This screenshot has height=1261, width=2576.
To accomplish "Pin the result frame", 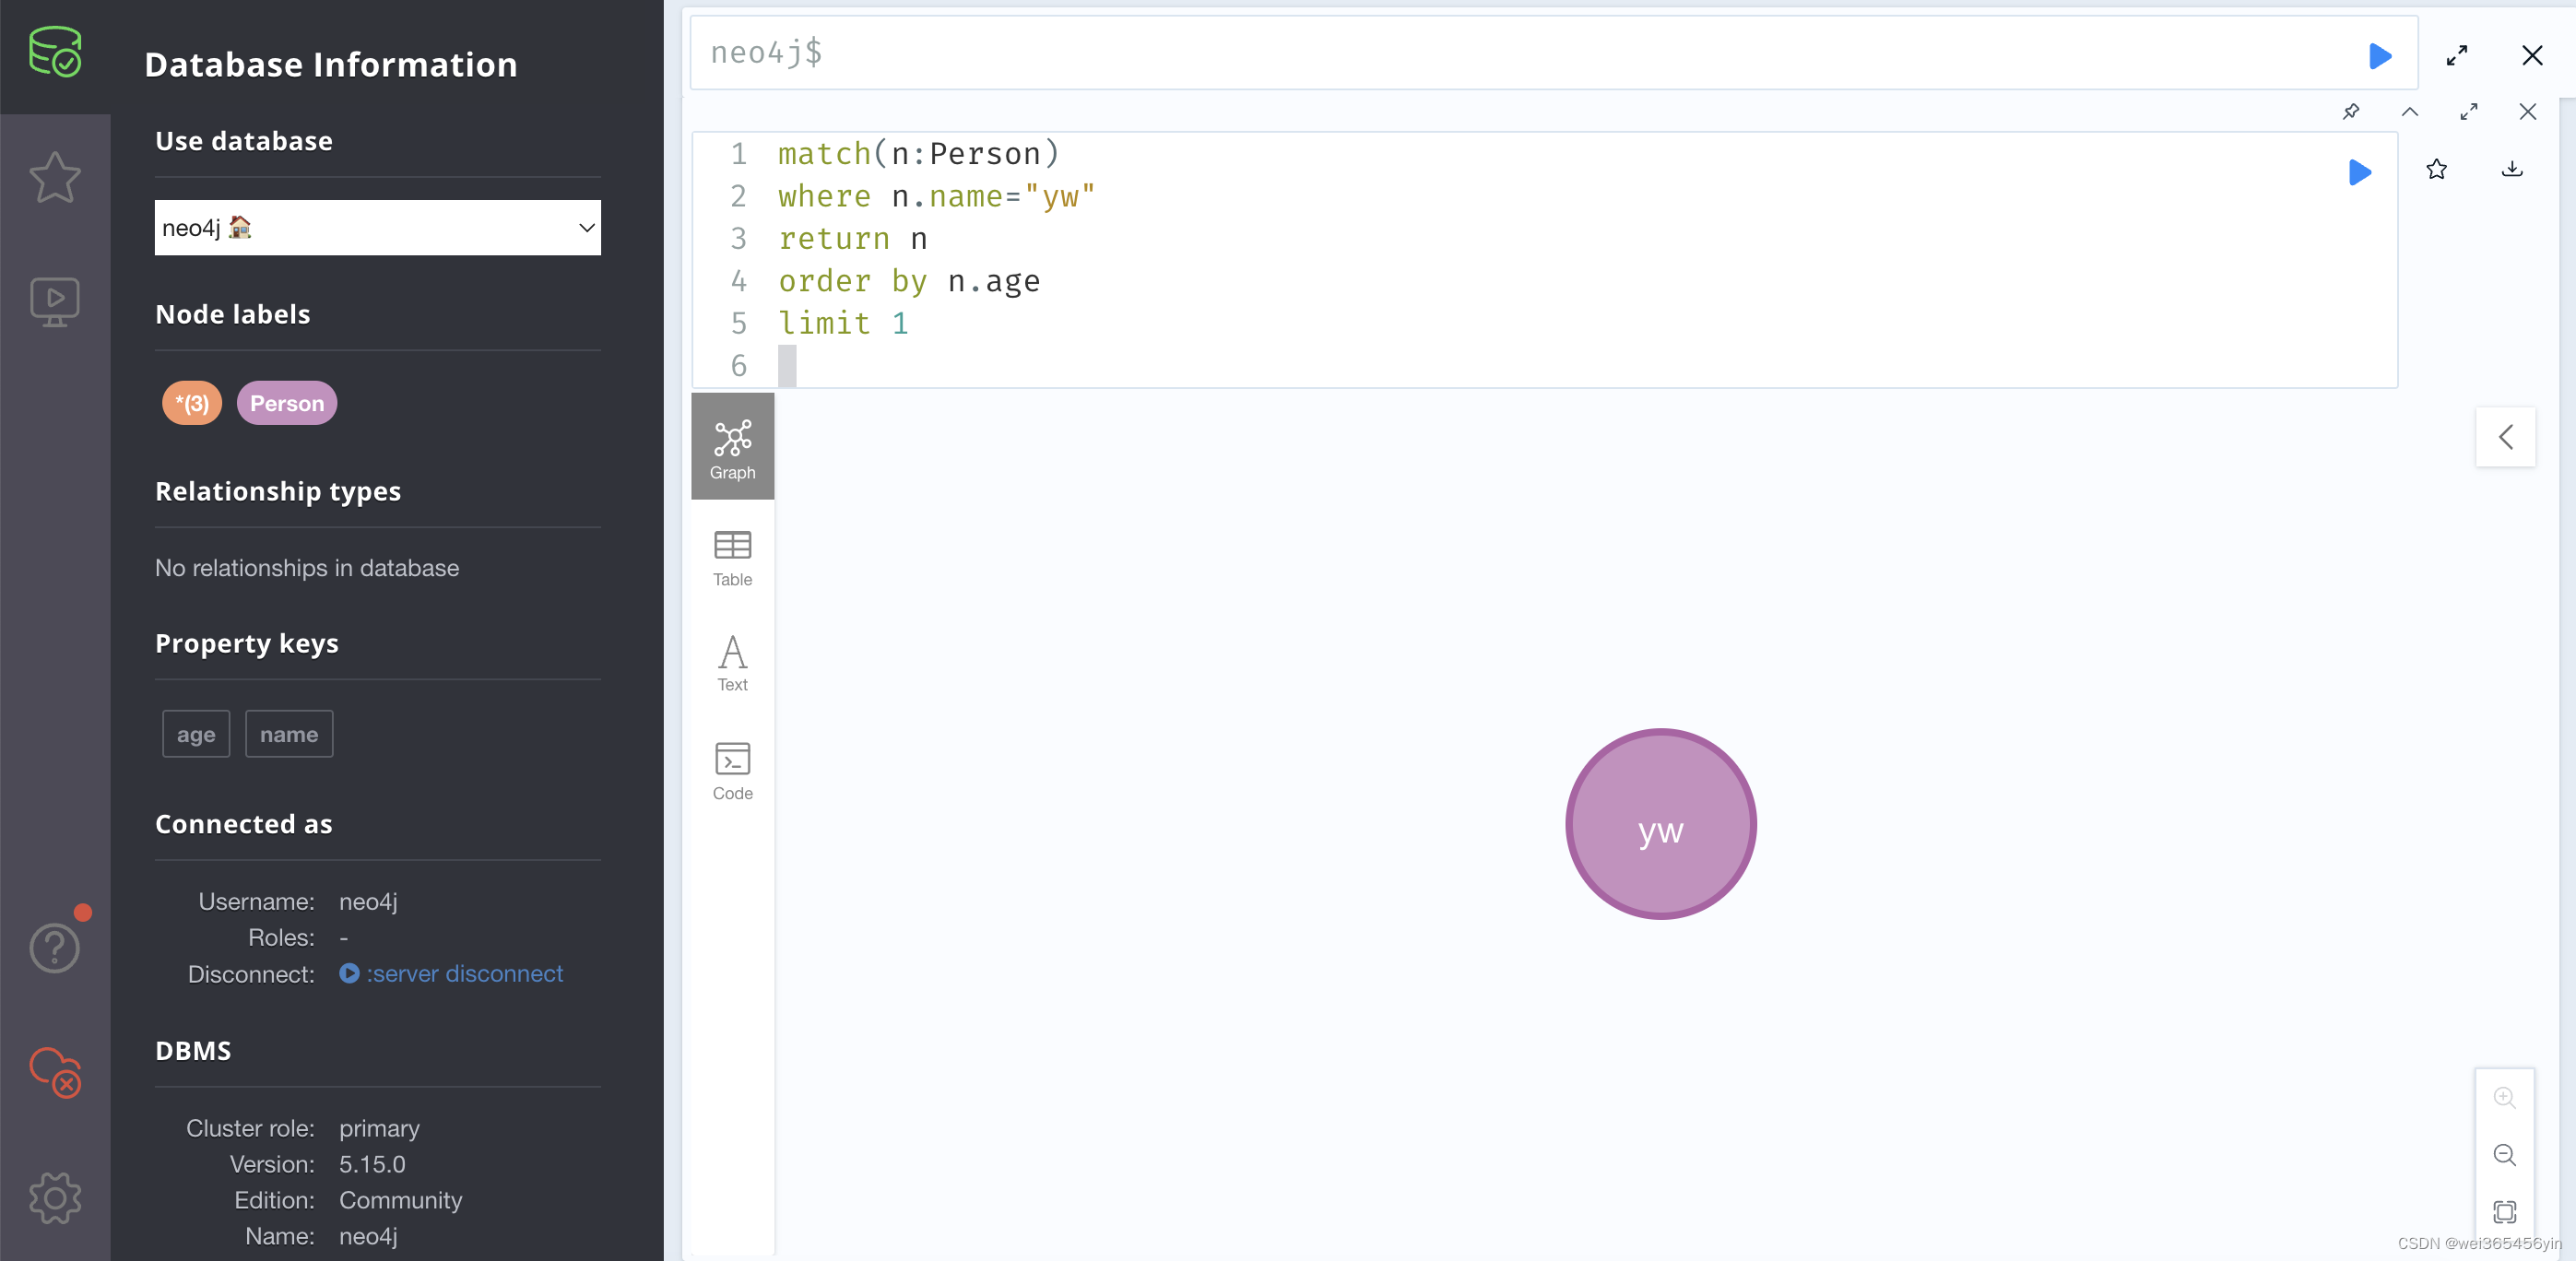I will (x=2350, y=111).
